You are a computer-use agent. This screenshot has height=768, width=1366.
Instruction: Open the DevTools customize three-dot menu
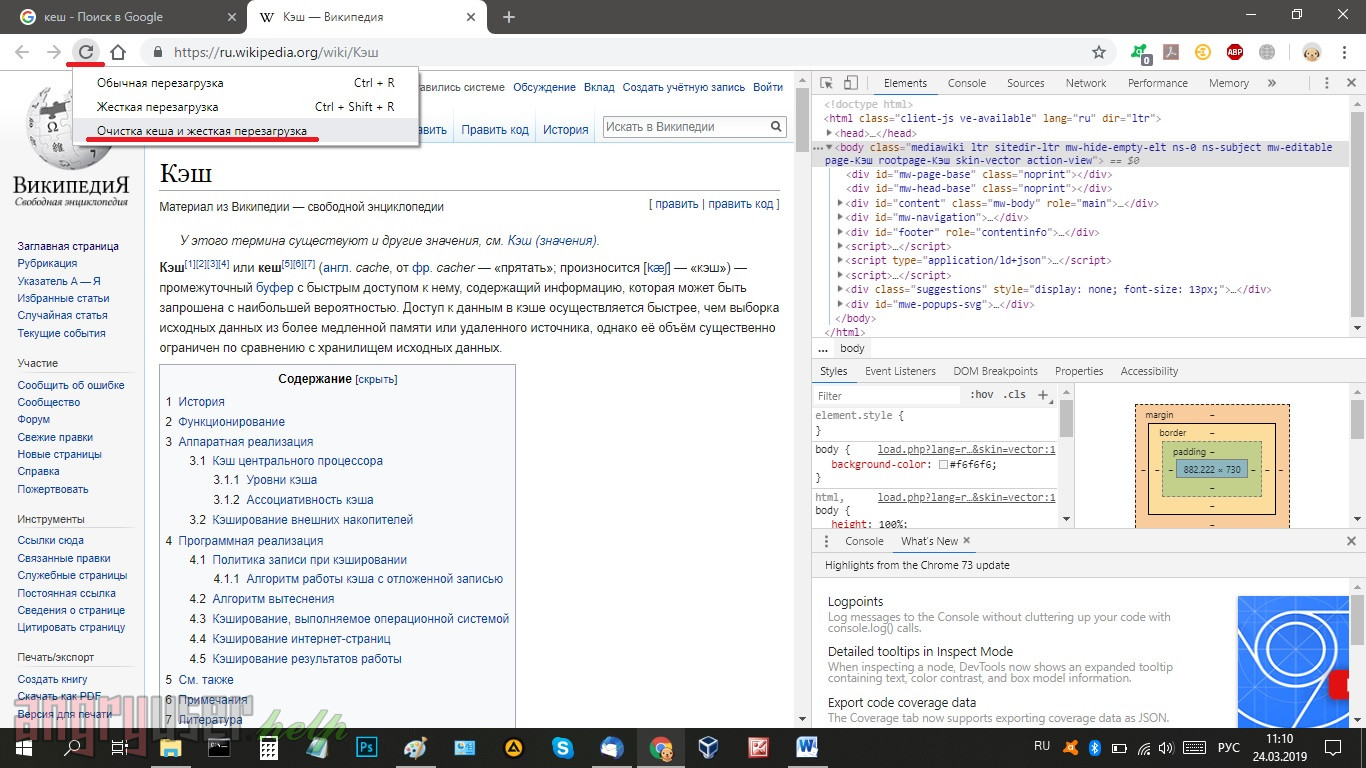coord(1326,83)
